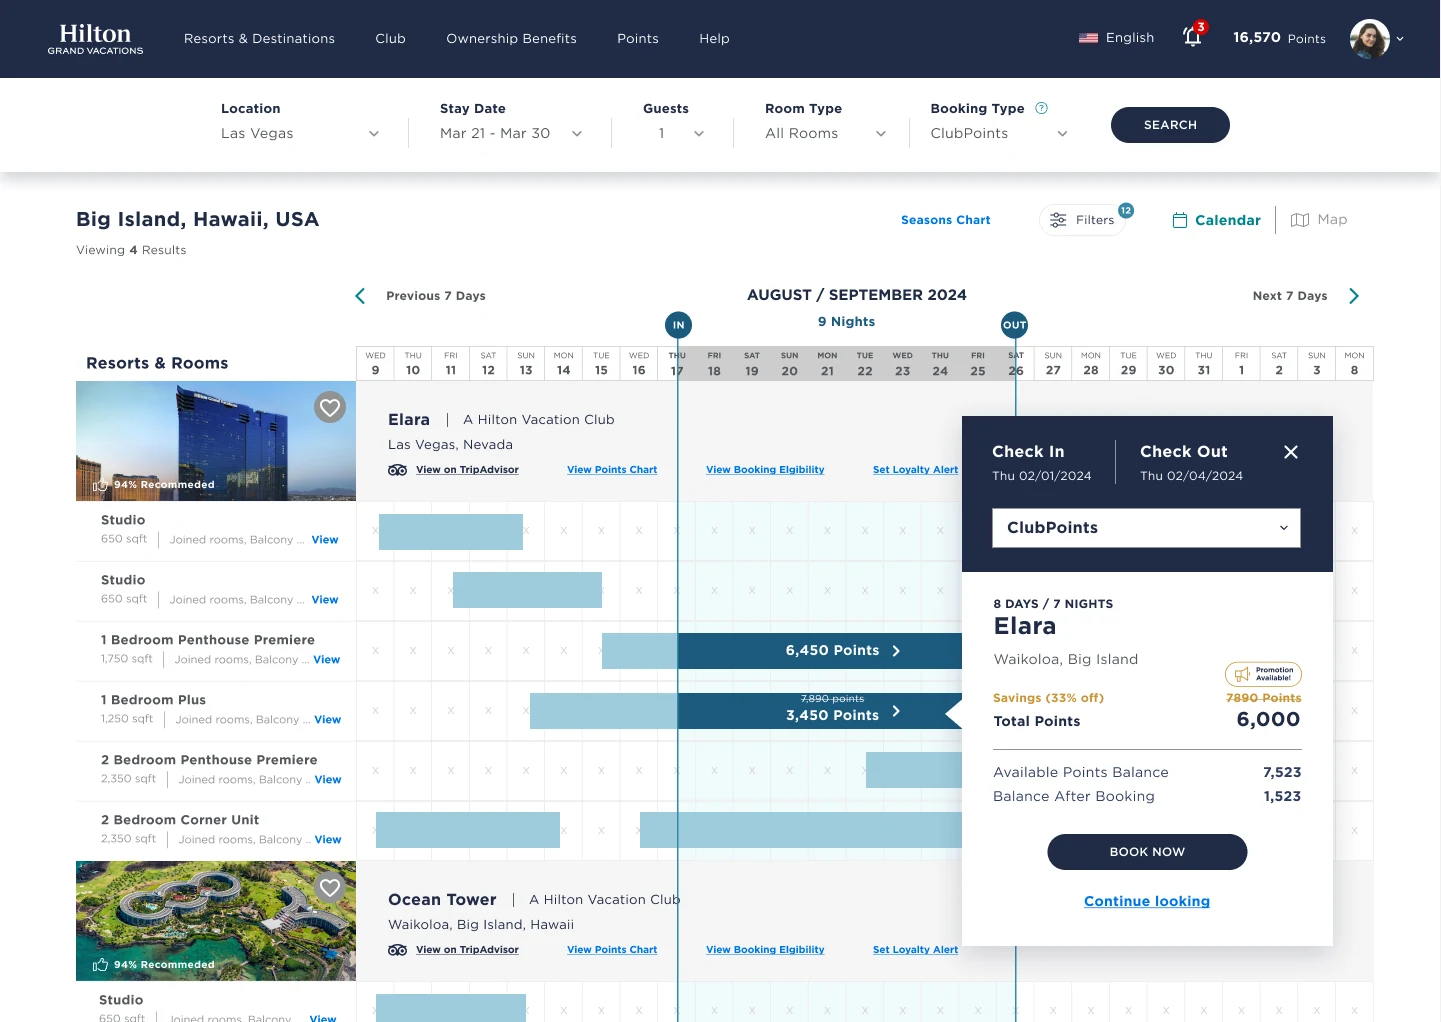Click the Hilton Grand Vacations logo
Viewport: 1441px width, 1022px height.
(95, 39)
